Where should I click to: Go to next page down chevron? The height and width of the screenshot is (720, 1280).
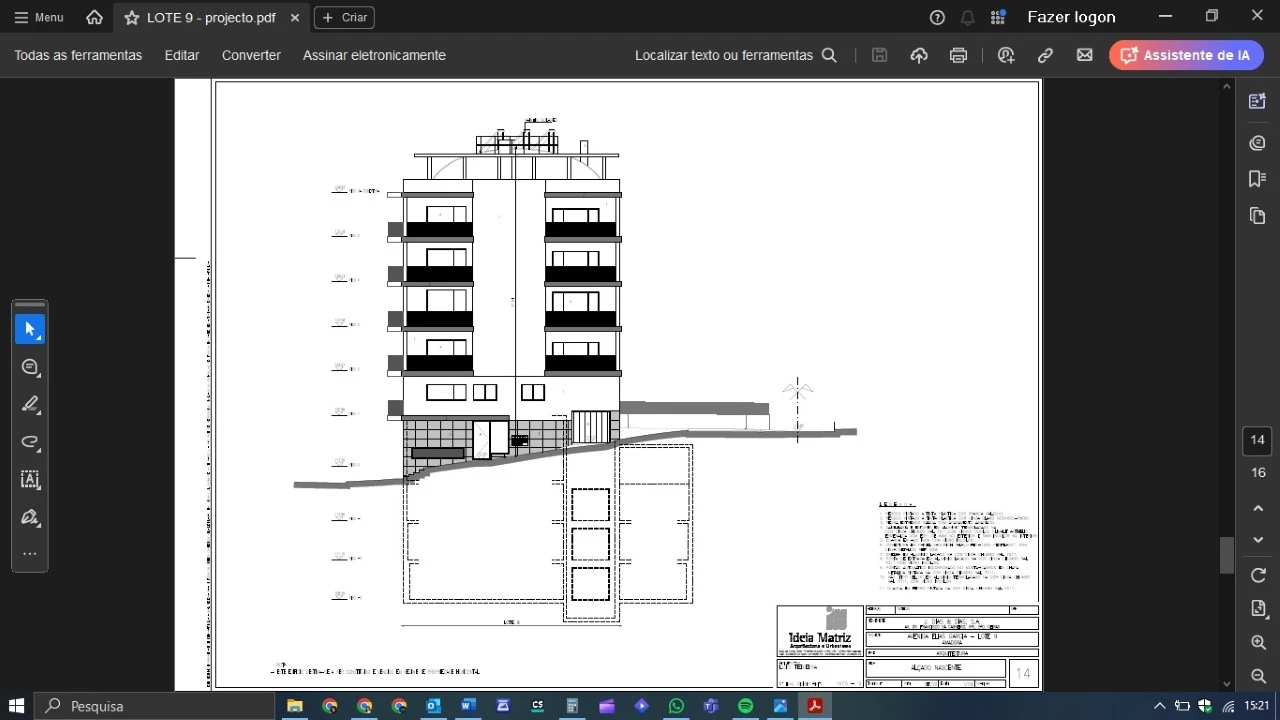pos(1258,540)
